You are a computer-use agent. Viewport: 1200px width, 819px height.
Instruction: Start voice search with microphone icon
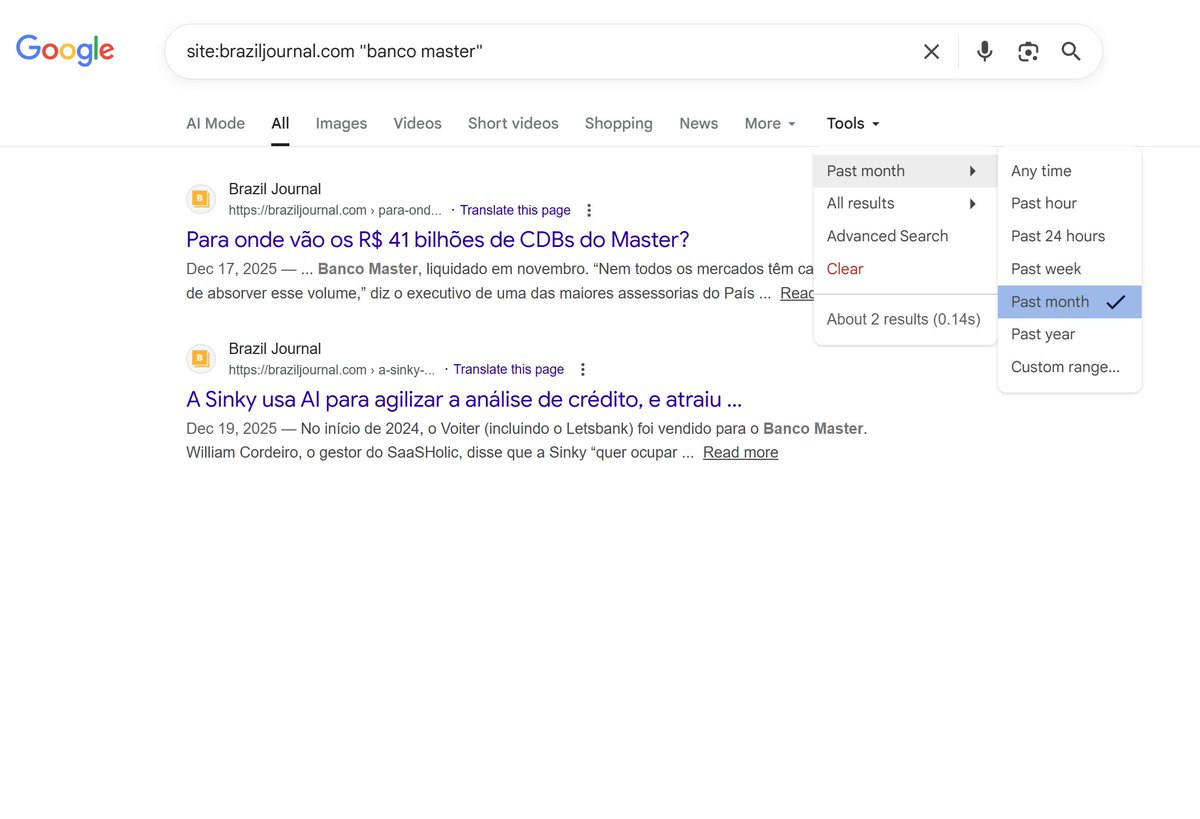[985, 52]
